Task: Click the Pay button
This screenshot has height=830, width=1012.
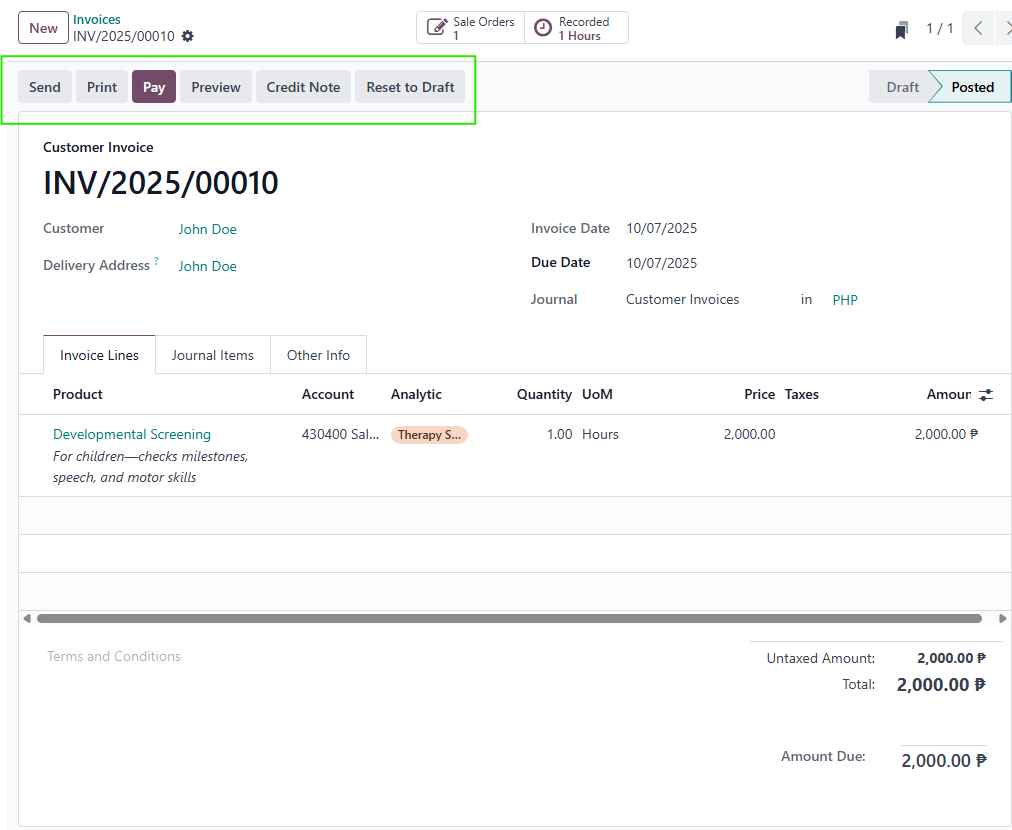Action: tap(154, 87)
